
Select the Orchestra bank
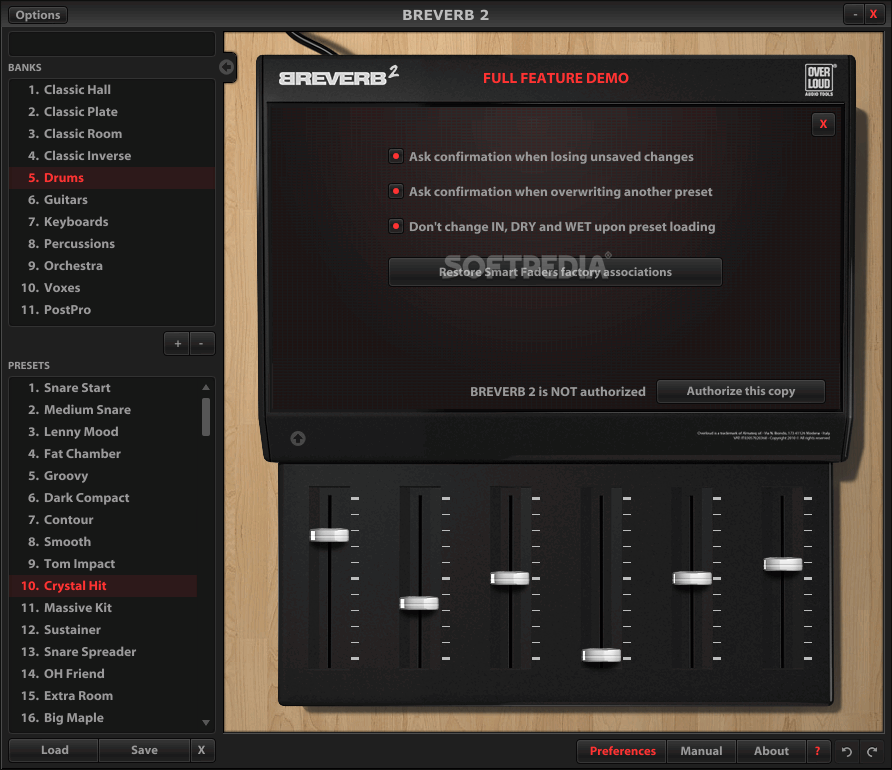(x=112, y=266)
